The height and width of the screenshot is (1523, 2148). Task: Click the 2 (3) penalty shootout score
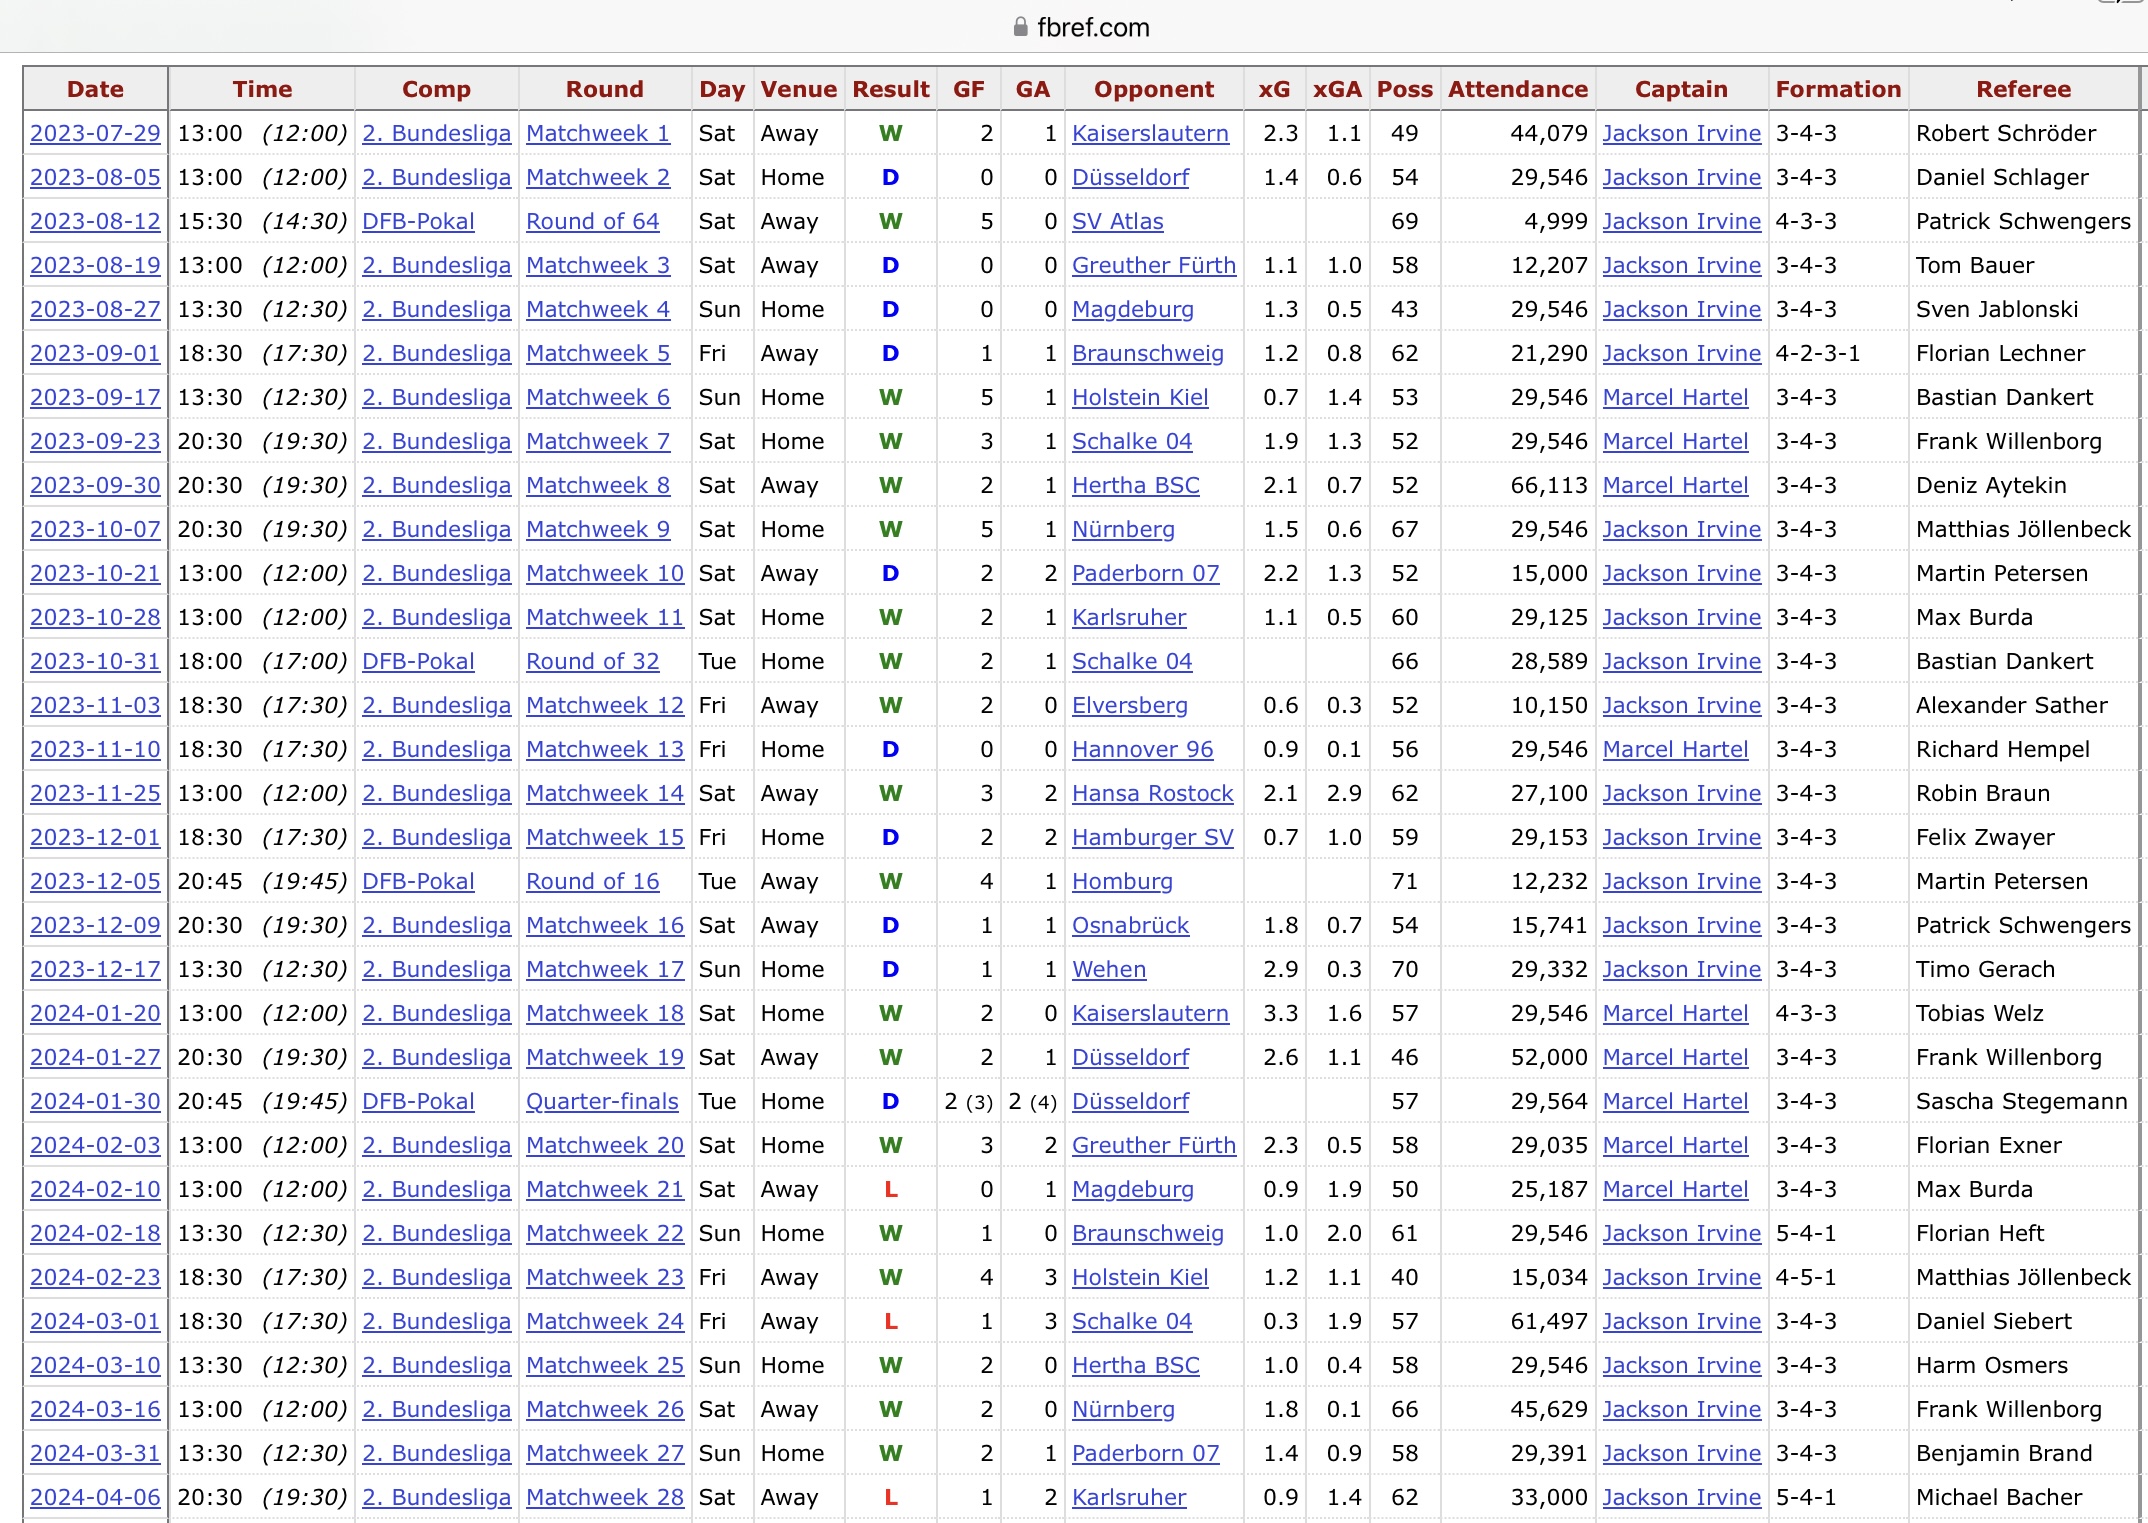pos(968,1101)
